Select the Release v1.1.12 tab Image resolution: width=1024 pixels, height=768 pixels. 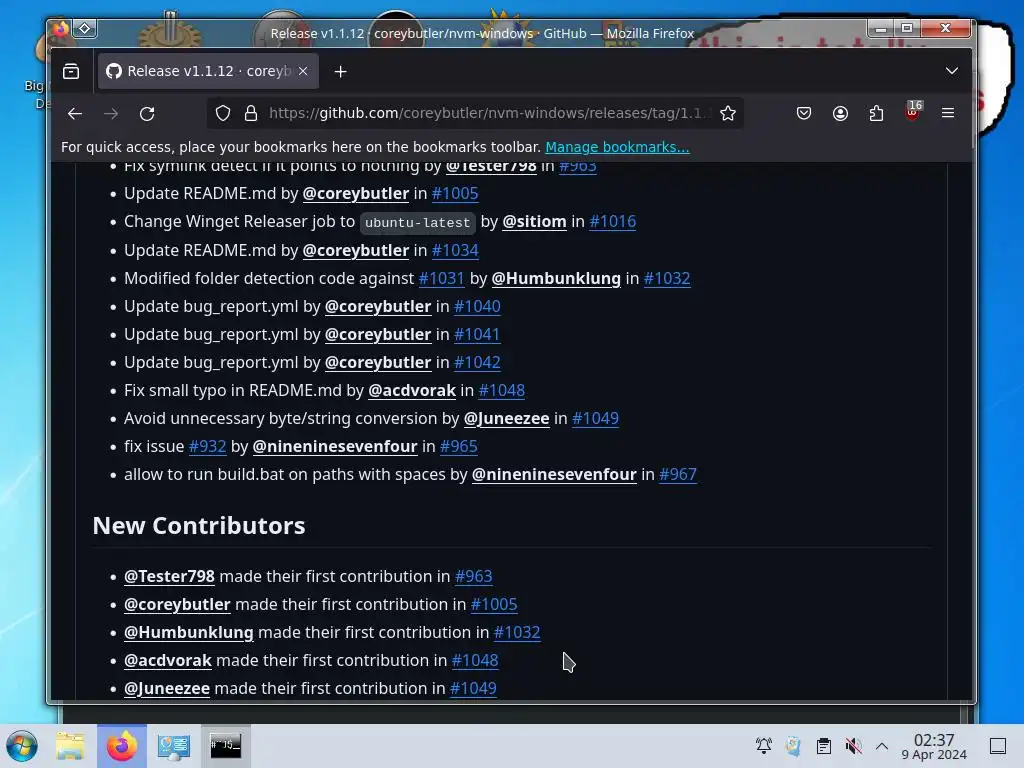click(208, 71)
